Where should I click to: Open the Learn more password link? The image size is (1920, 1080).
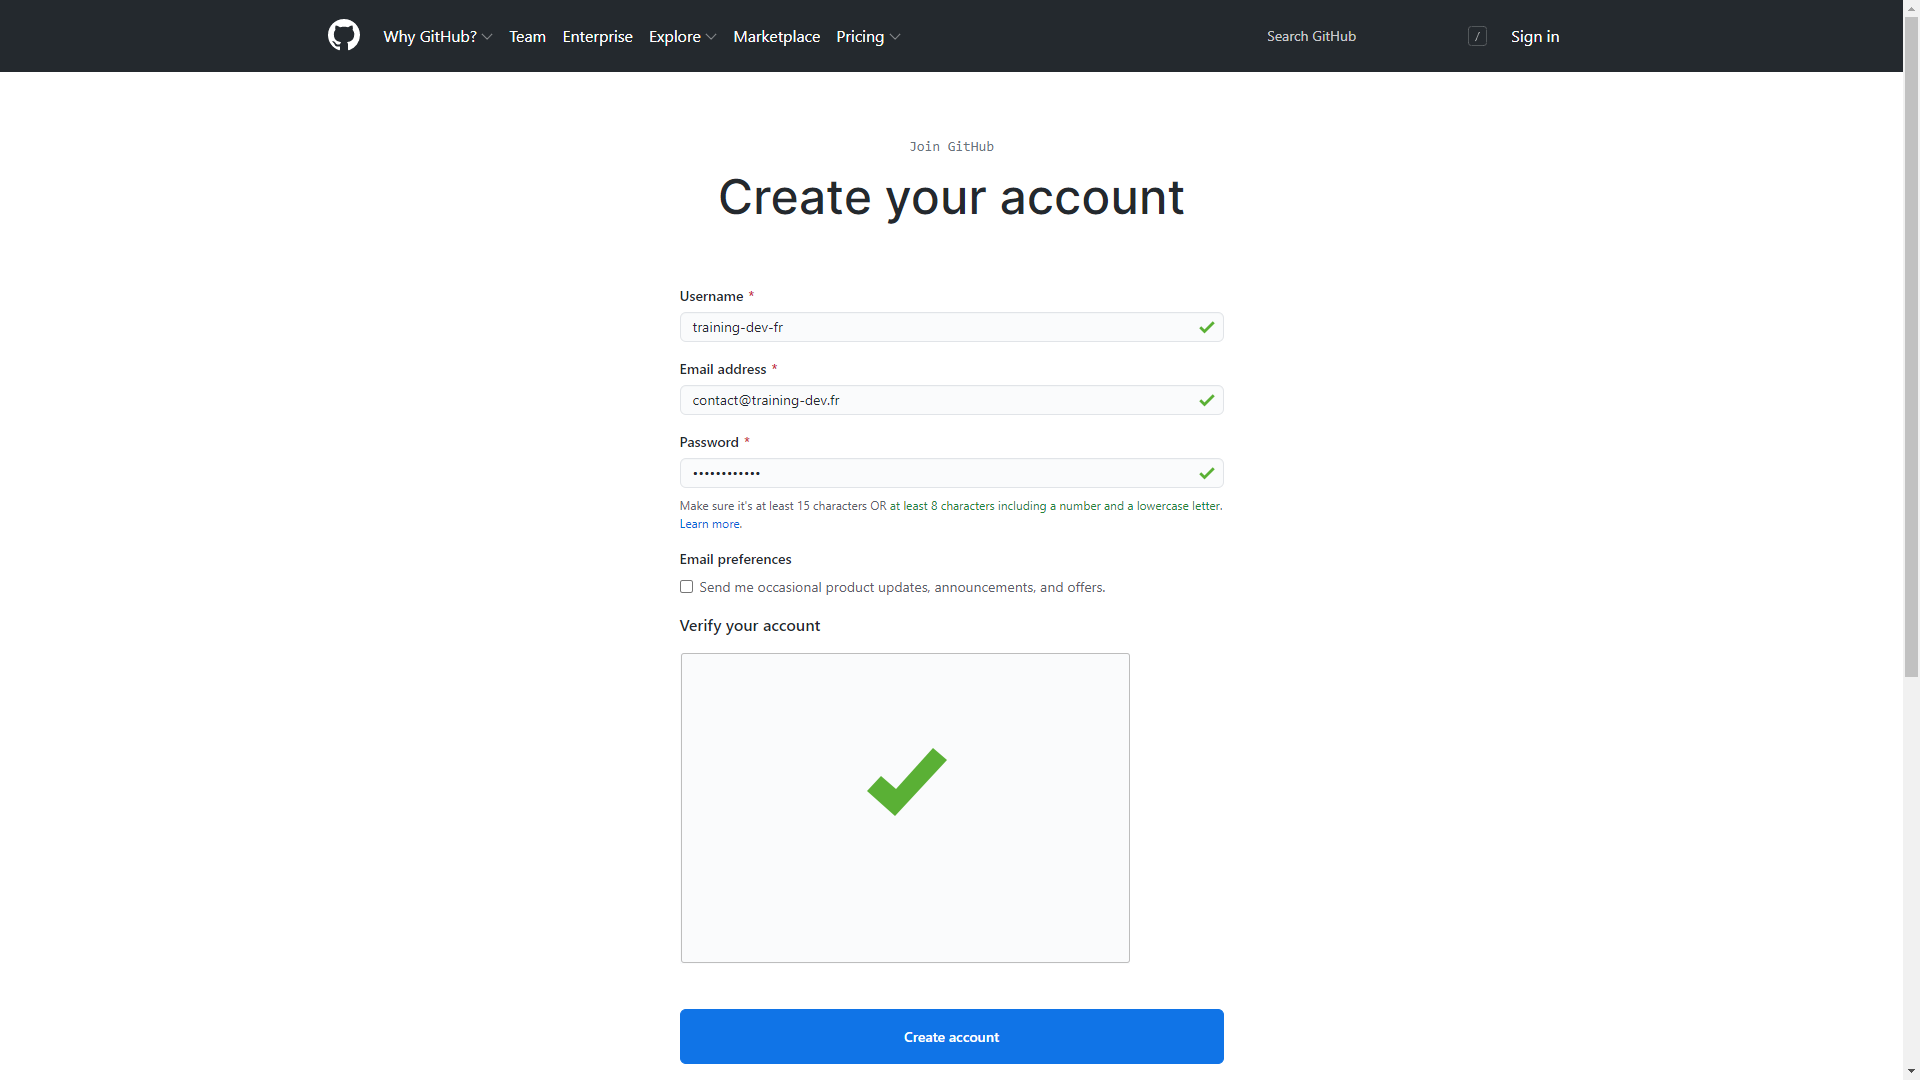point(710,524)
